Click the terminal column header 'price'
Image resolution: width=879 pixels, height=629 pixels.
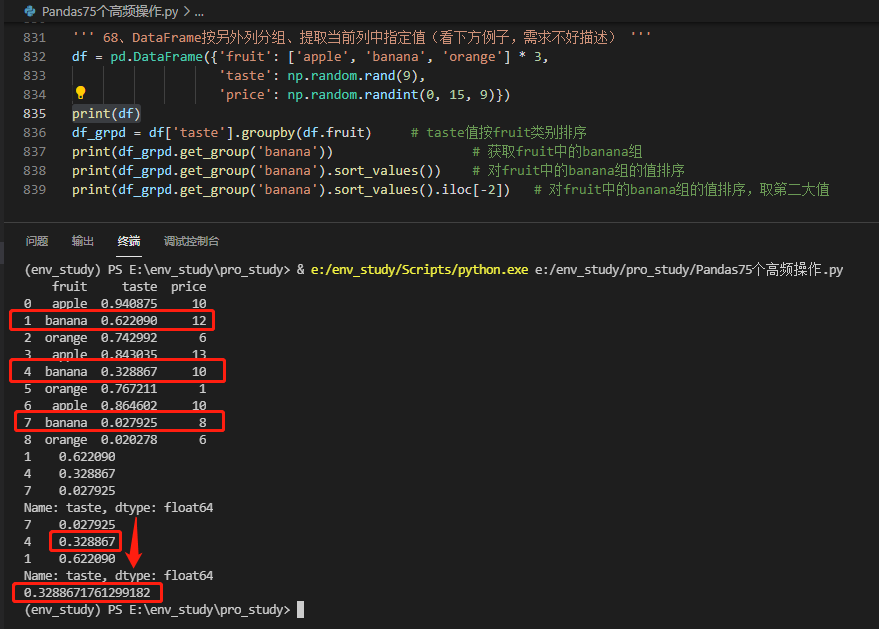click(x=188, y=287)
